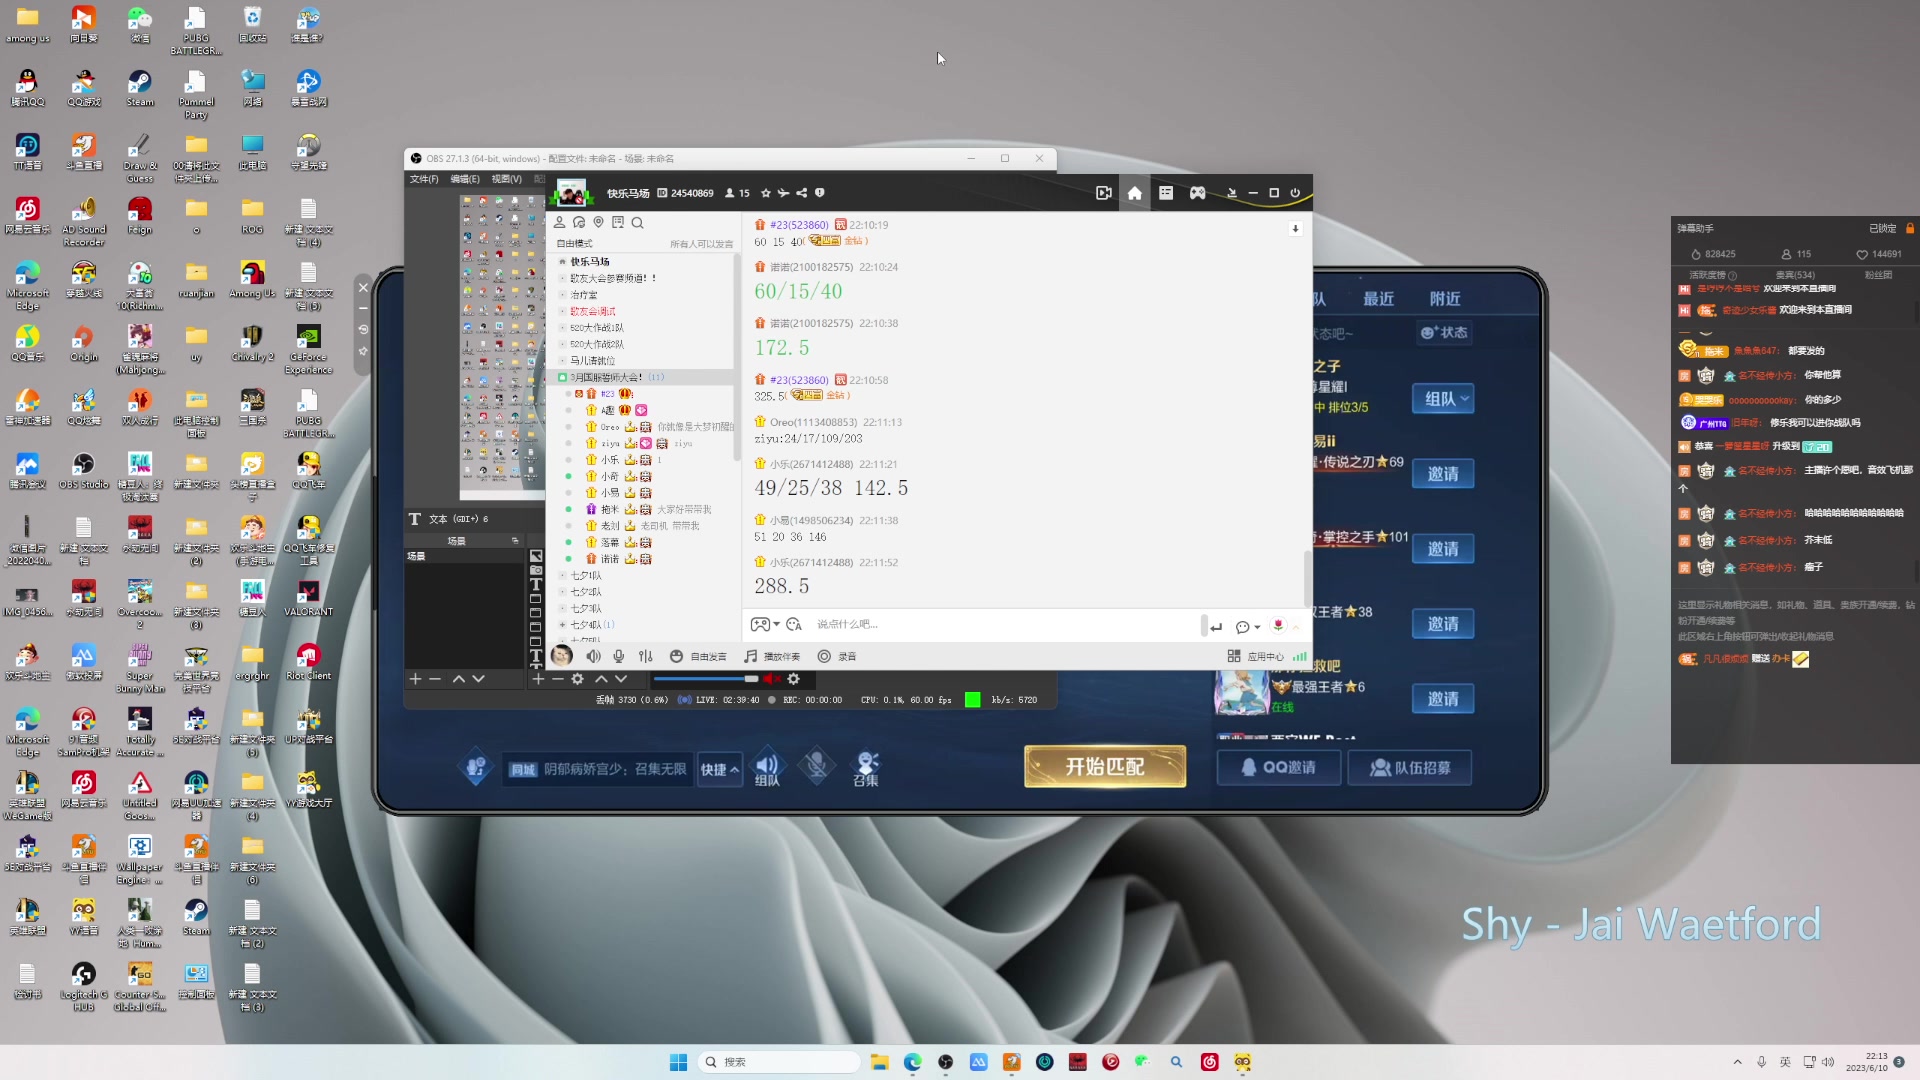Jump to latest chat message arrow
1920x1080 pixels.
pyautogui.click(x=1295, y=229)
